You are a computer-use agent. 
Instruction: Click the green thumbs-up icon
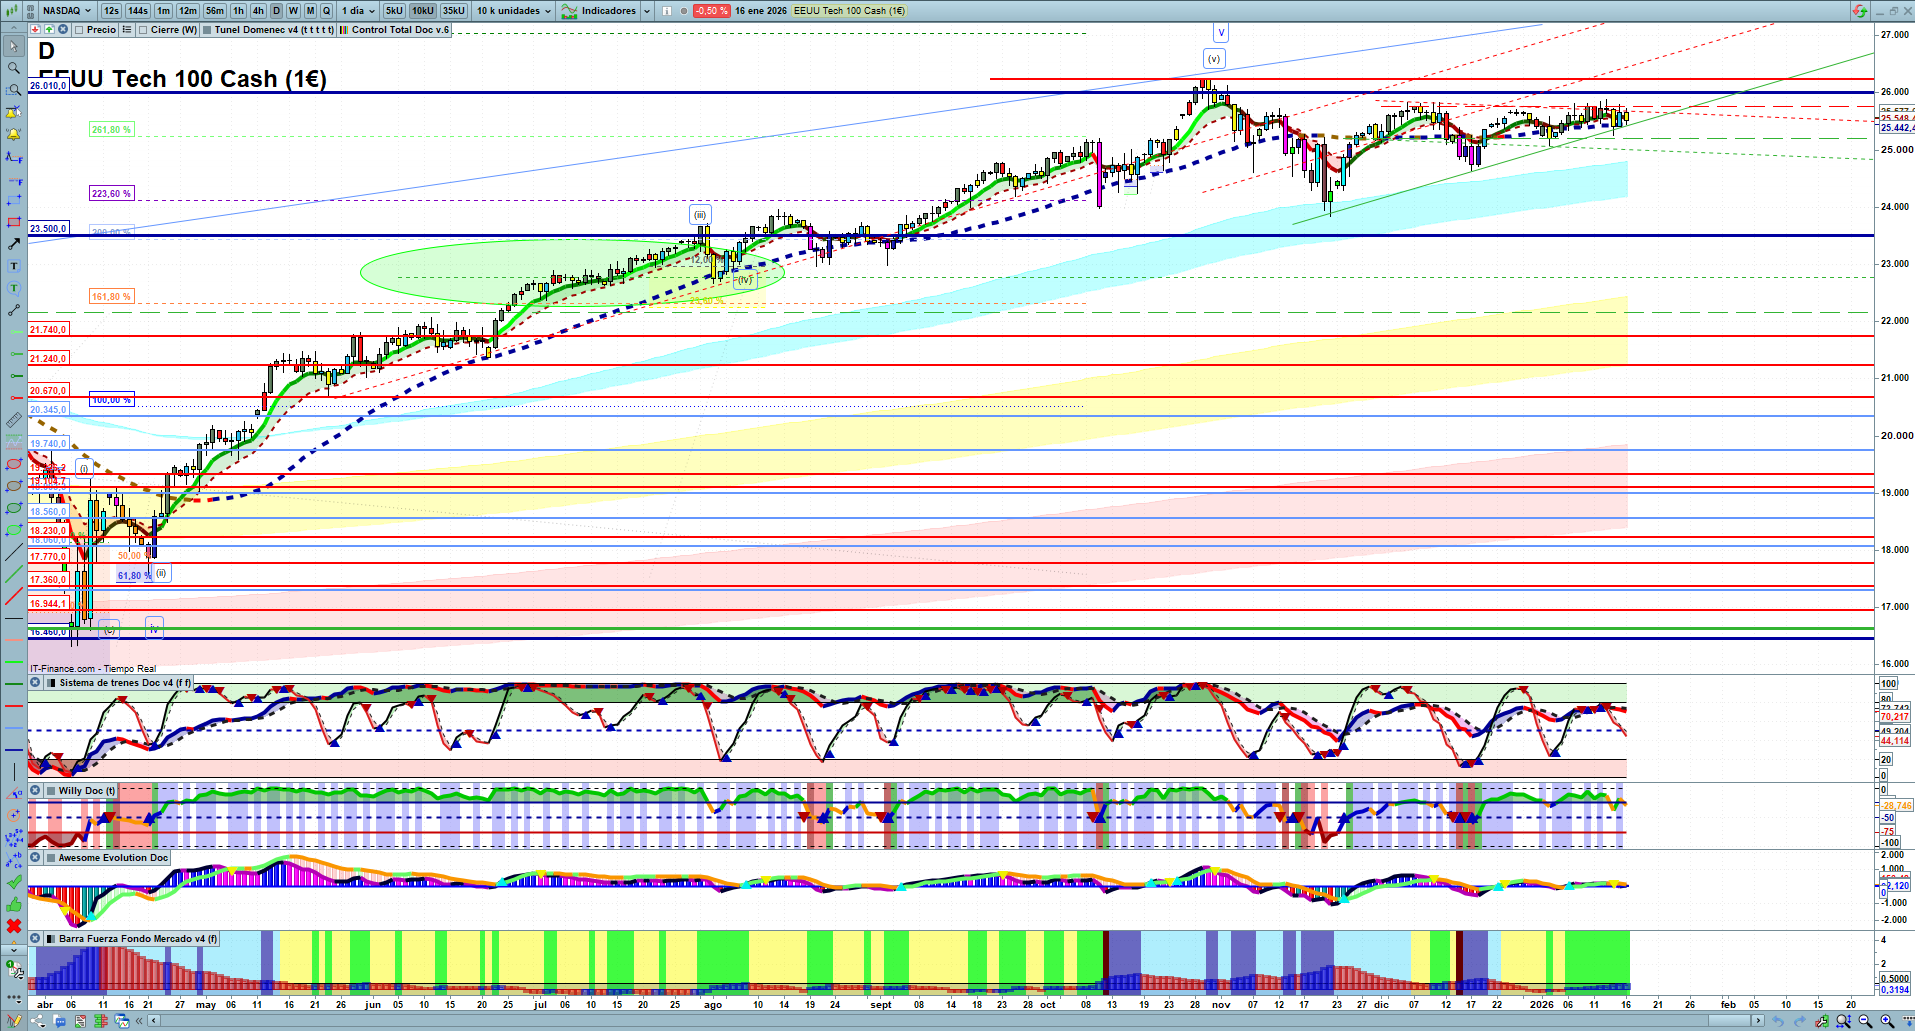pyautogui.click(x=14, y=904)
